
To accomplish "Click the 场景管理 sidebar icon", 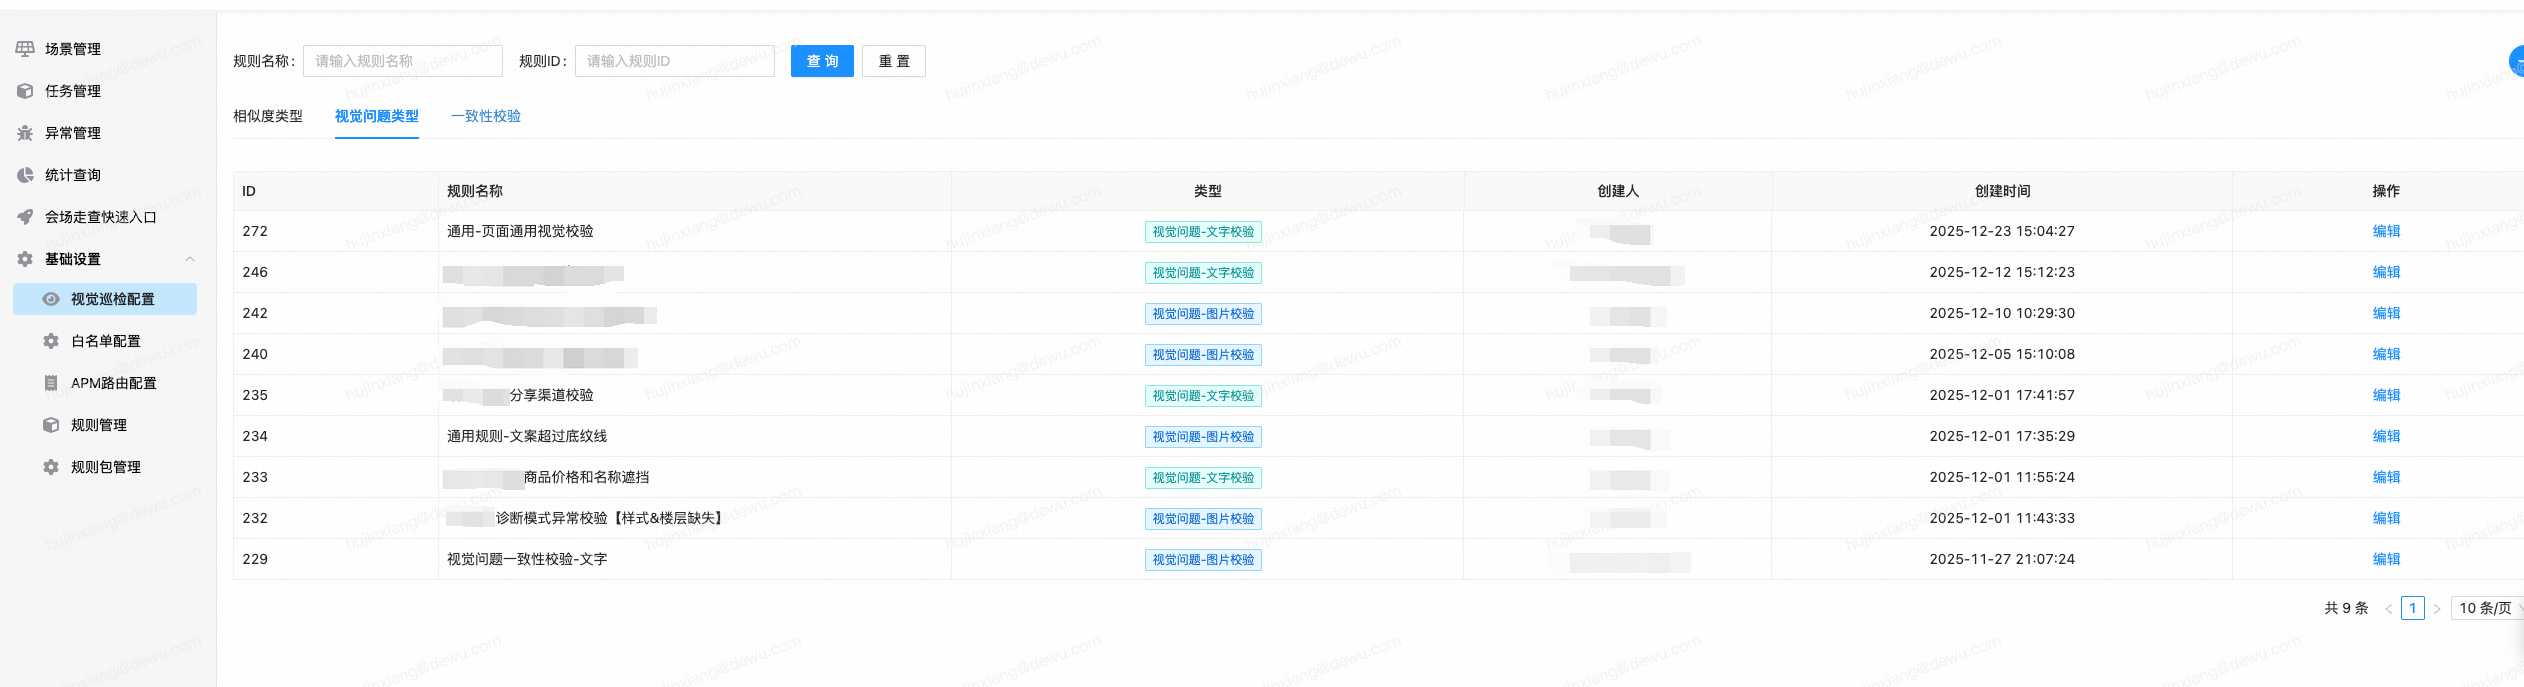I will (25, 49).
